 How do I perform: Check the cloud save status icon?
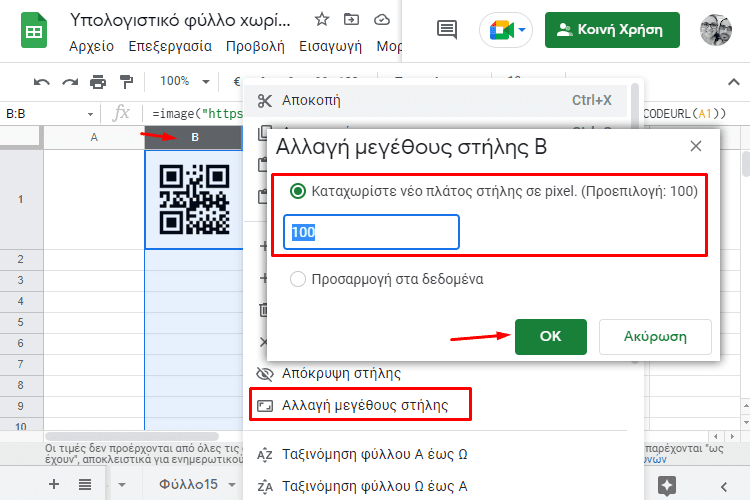click(382, 20)
